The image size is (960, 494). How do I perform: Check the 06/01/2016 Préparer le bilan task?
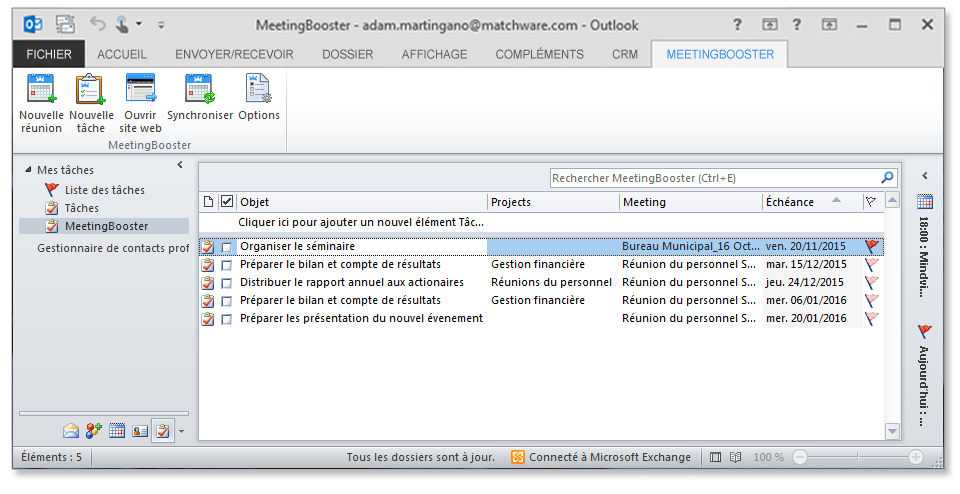point(227,301)
